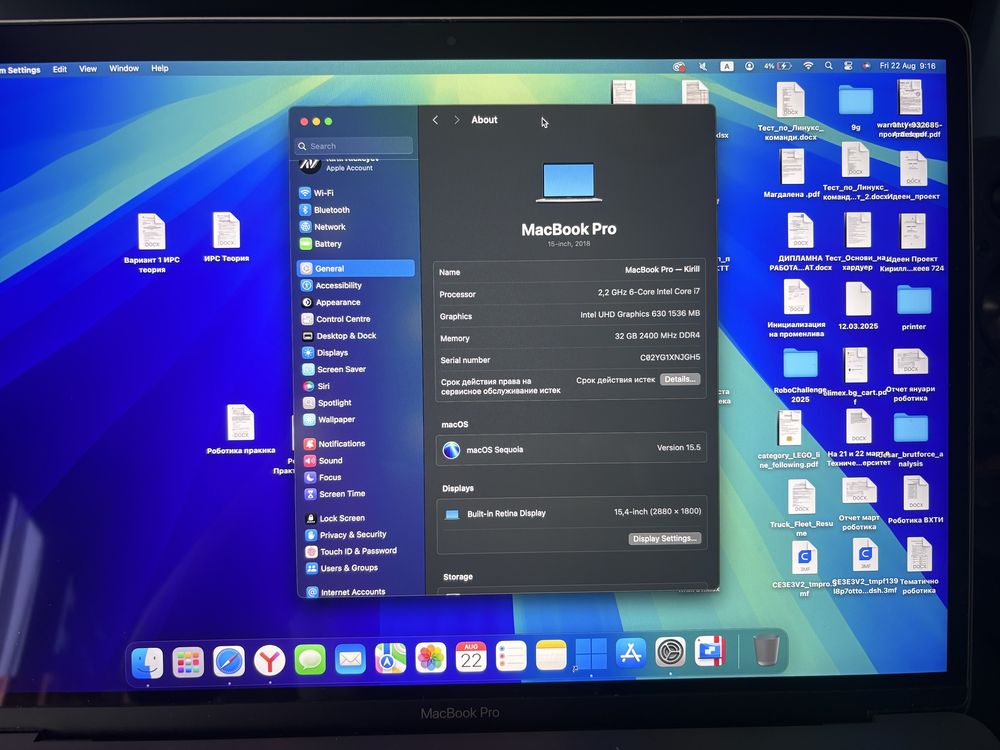Launch Safari from the Dock

pyautogui.click(x=229, y=661)
